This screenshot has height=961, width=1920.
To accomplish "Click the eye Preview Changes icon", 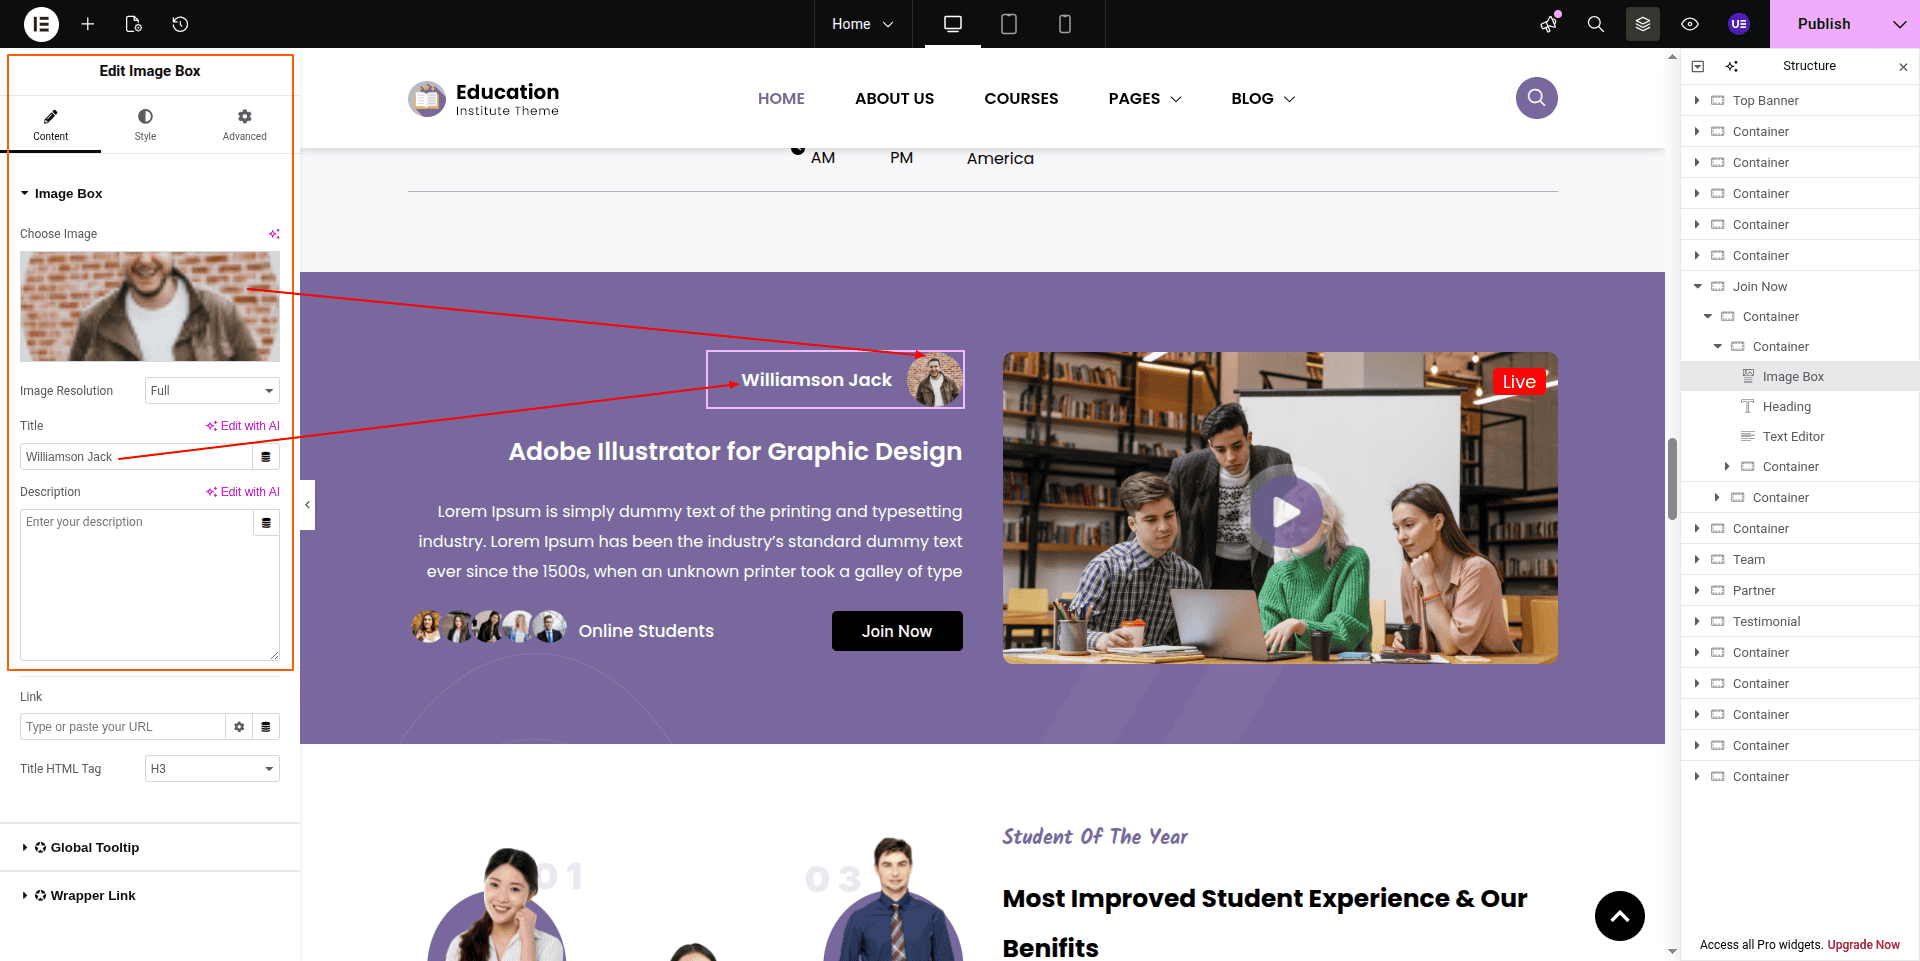I will (1690, 24).
